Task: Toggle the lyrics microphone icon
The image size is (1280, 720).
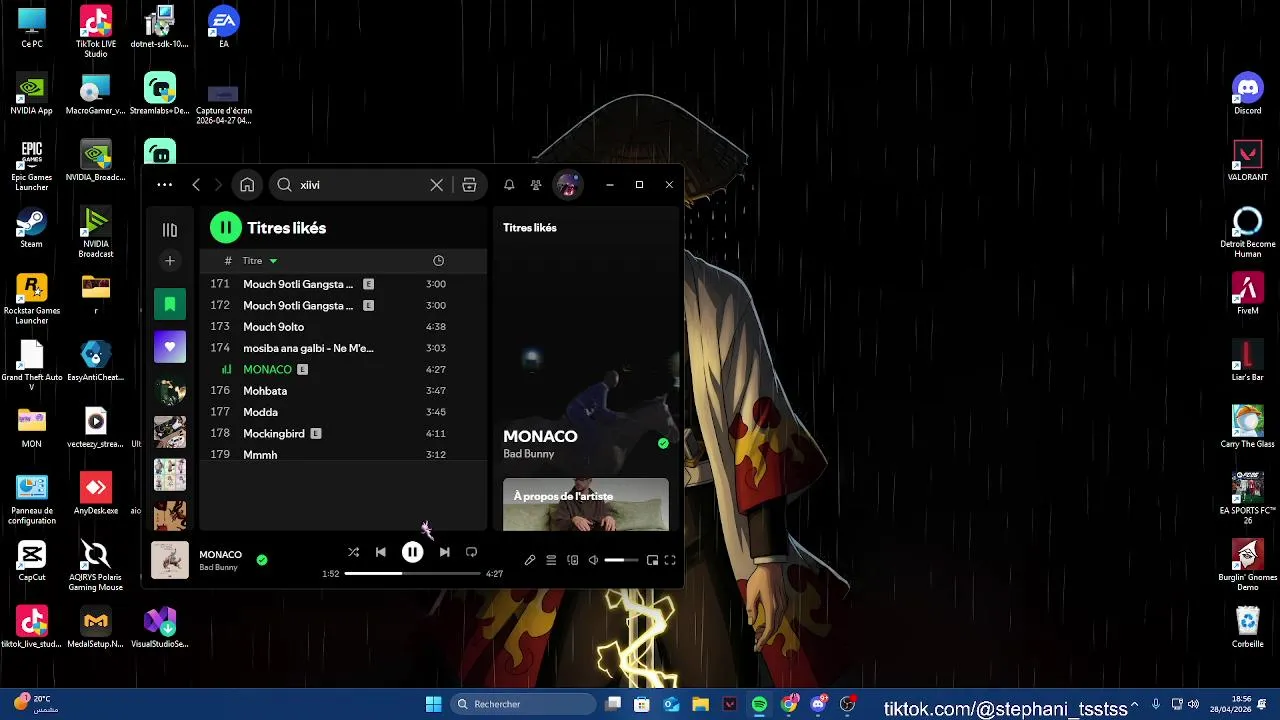Action: point(530,561)
